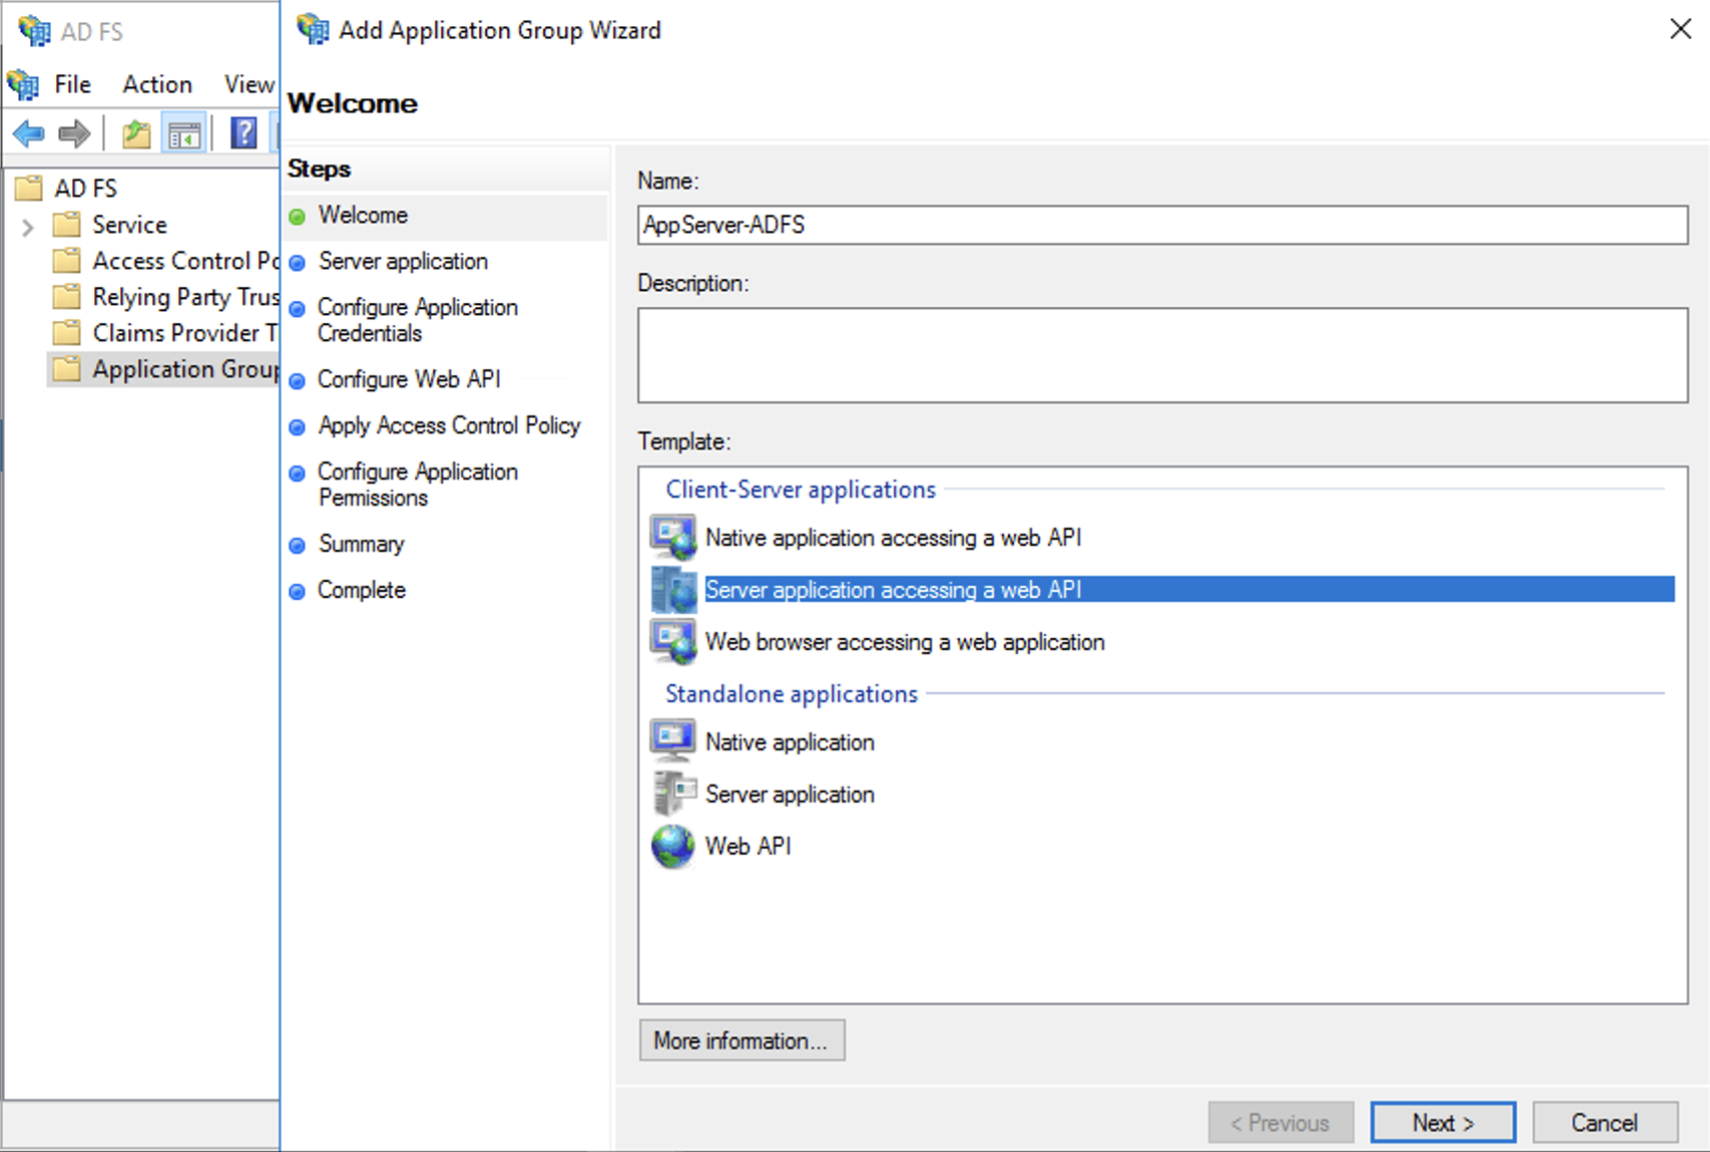Click icon for Web browser accessing web application

tap(673, 641)
